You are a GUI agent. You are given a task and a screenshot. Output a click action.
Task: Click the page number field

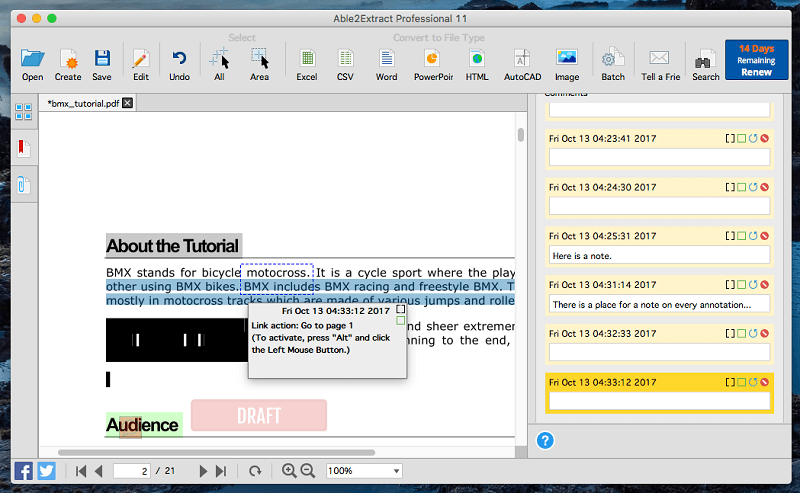pyautogui.click(x=132, y=471)
